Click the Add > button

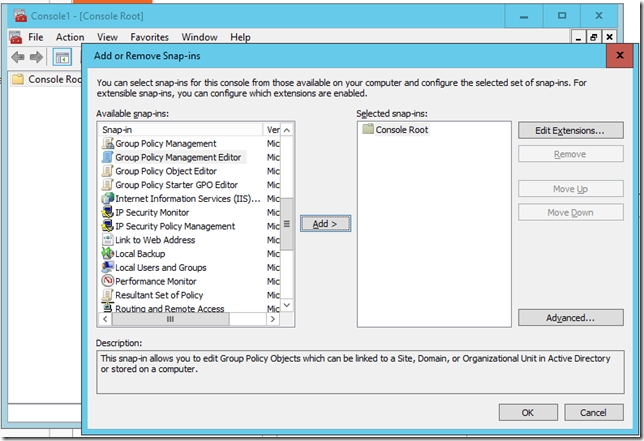coord(325,224)
